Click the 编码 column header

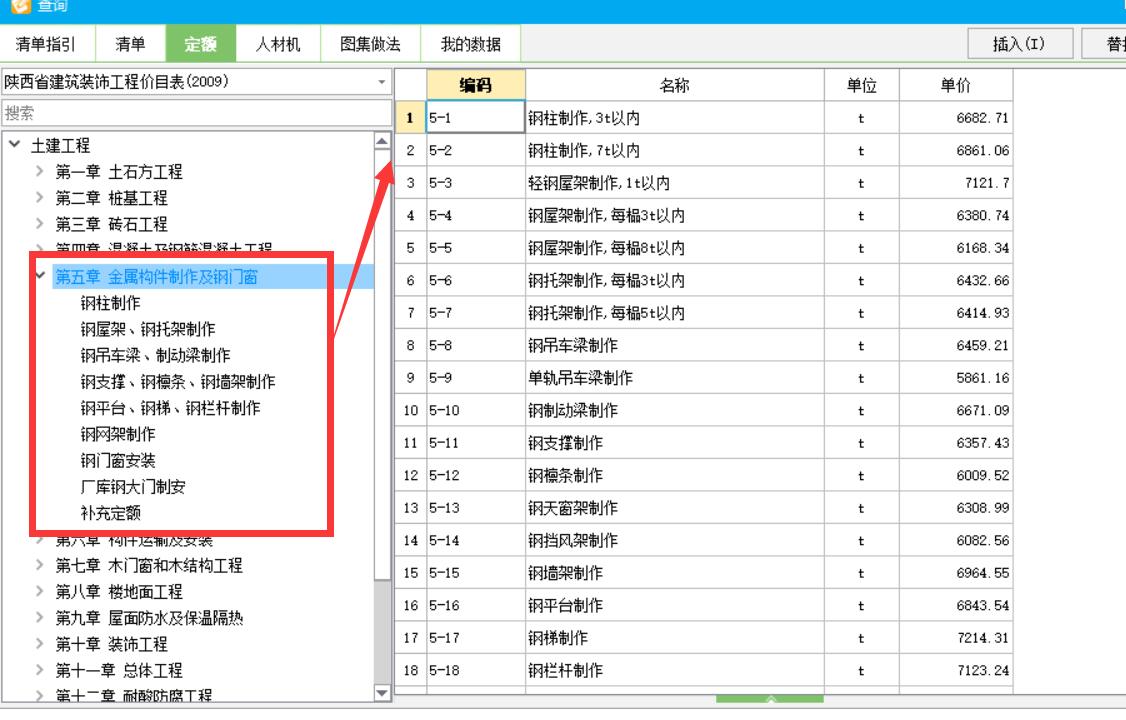pos(475,85)
